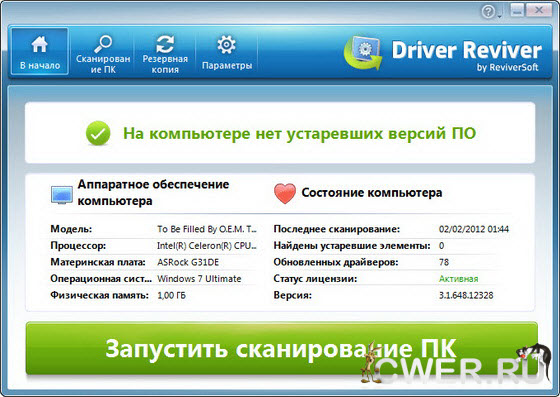Close the Driver Reviver window

539,10
